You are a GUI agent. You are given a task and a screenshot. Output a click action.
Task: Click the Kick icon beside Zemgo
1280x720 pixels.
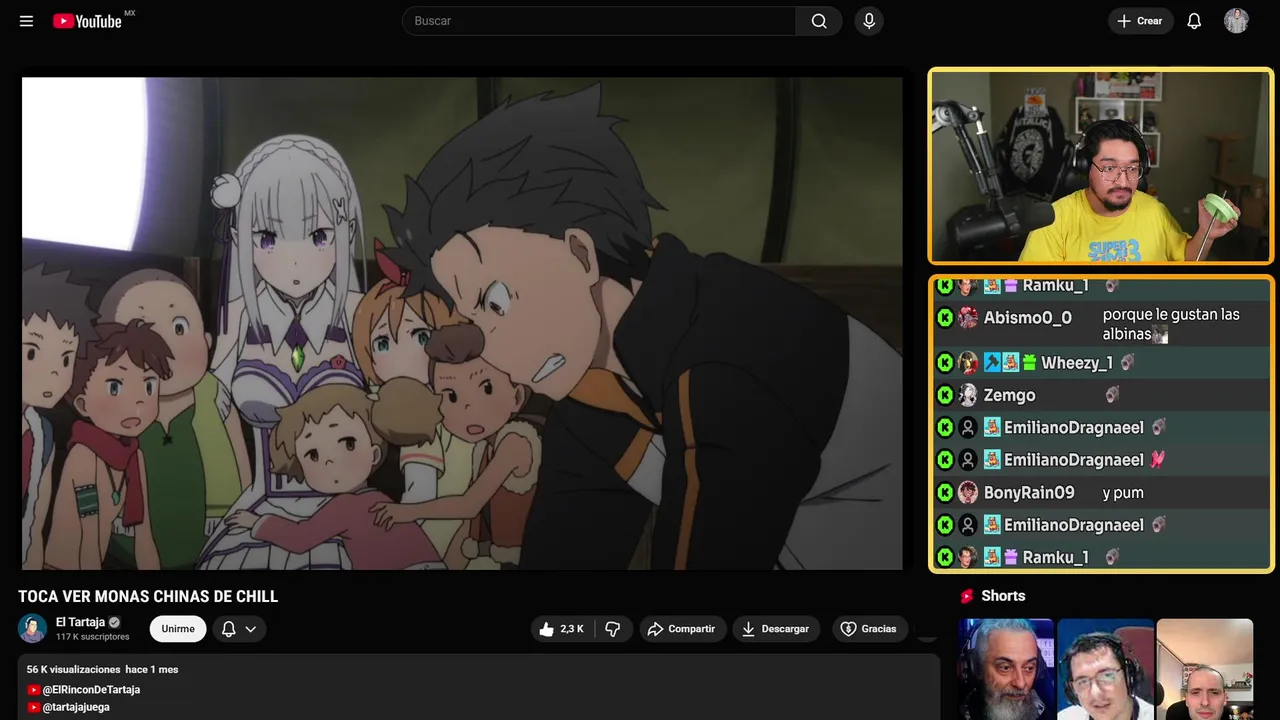coord(945,395)
